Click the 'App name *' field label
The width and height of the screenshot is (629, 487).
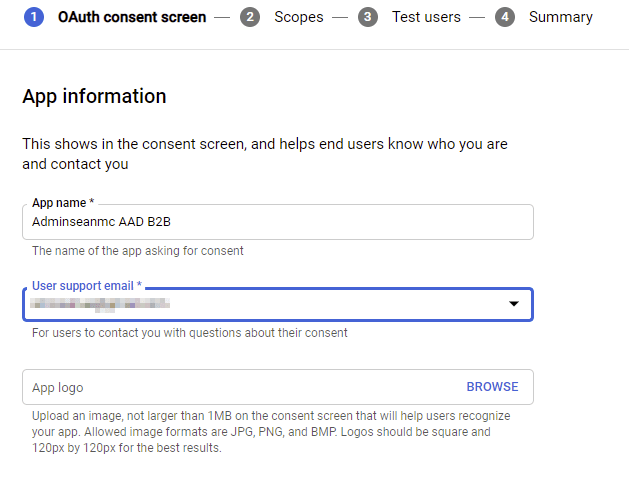[66, 203]
